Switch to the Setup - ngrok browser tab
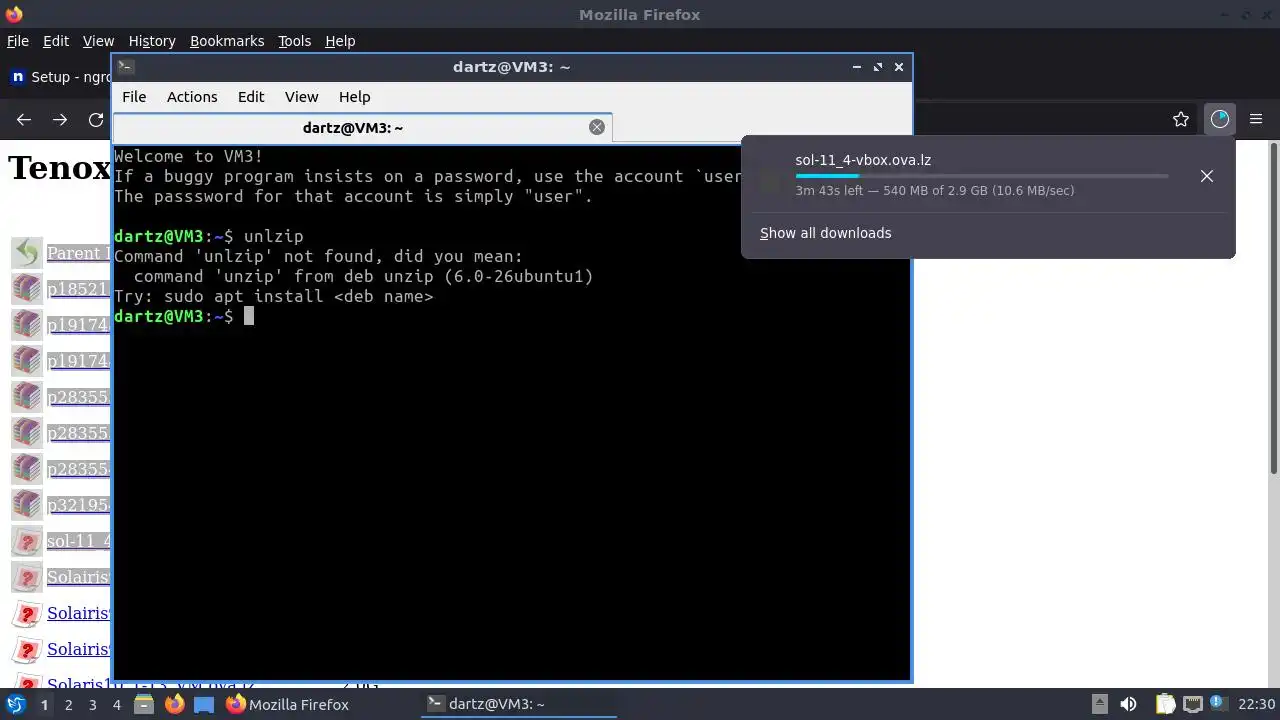The width and height of the screenshot is (1280, 720). [x=58, y=77]
